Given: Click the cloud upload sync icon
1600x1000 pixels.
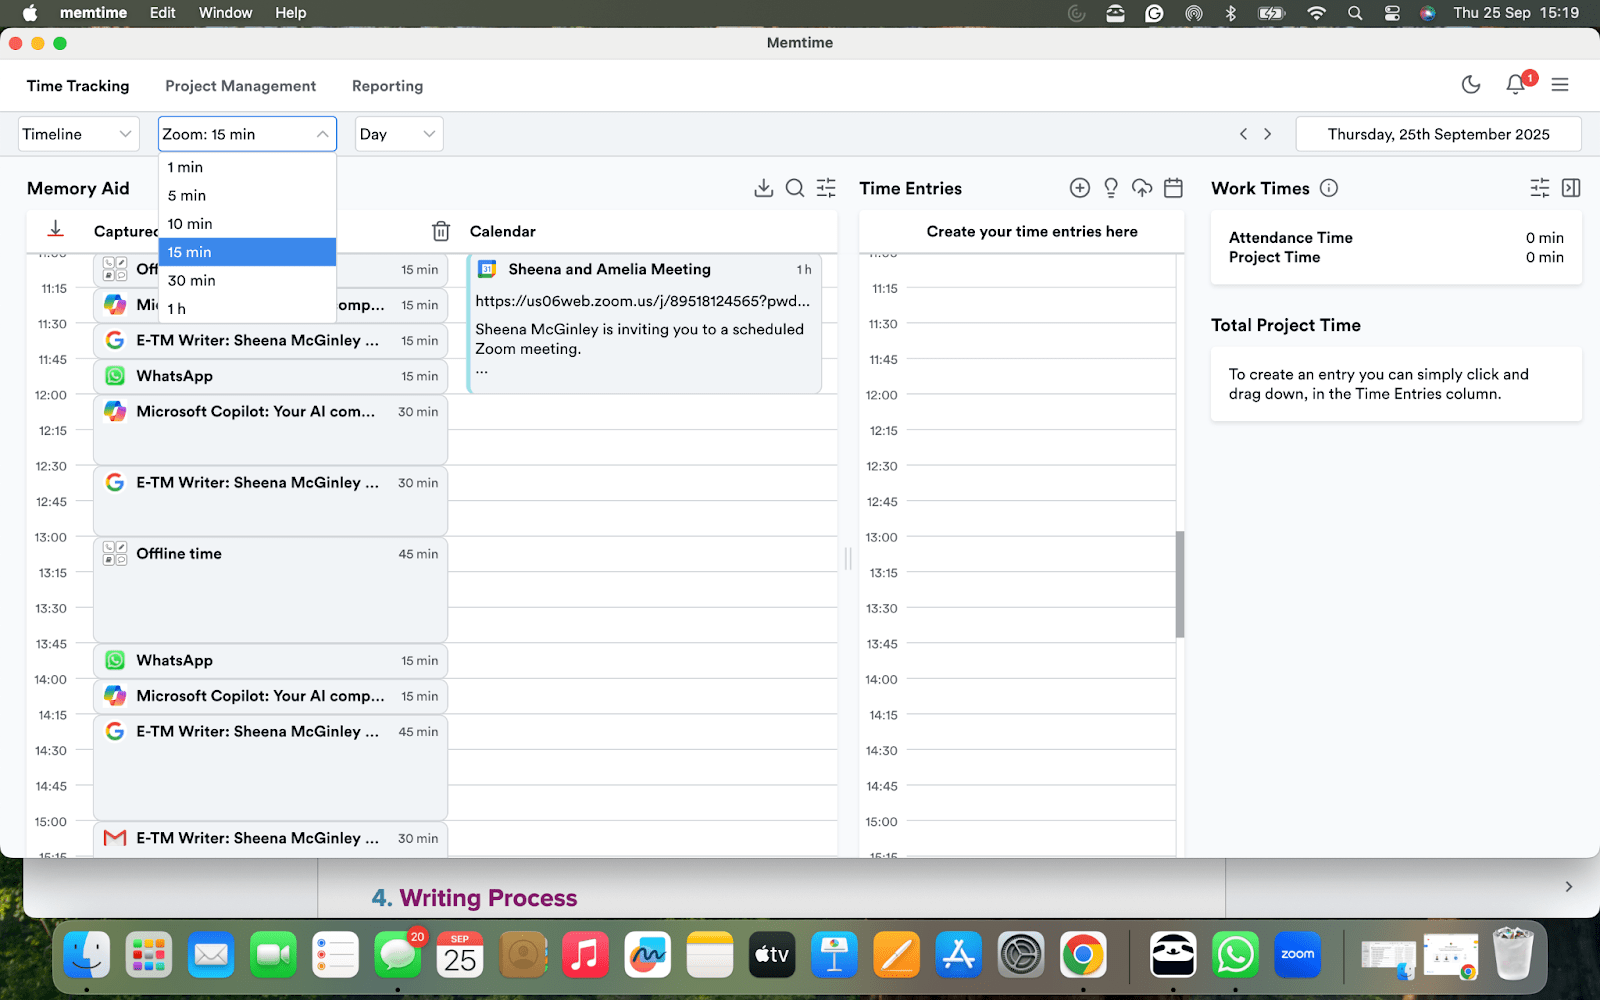Looking at the screenshot, I should (x=1142, y=188).
